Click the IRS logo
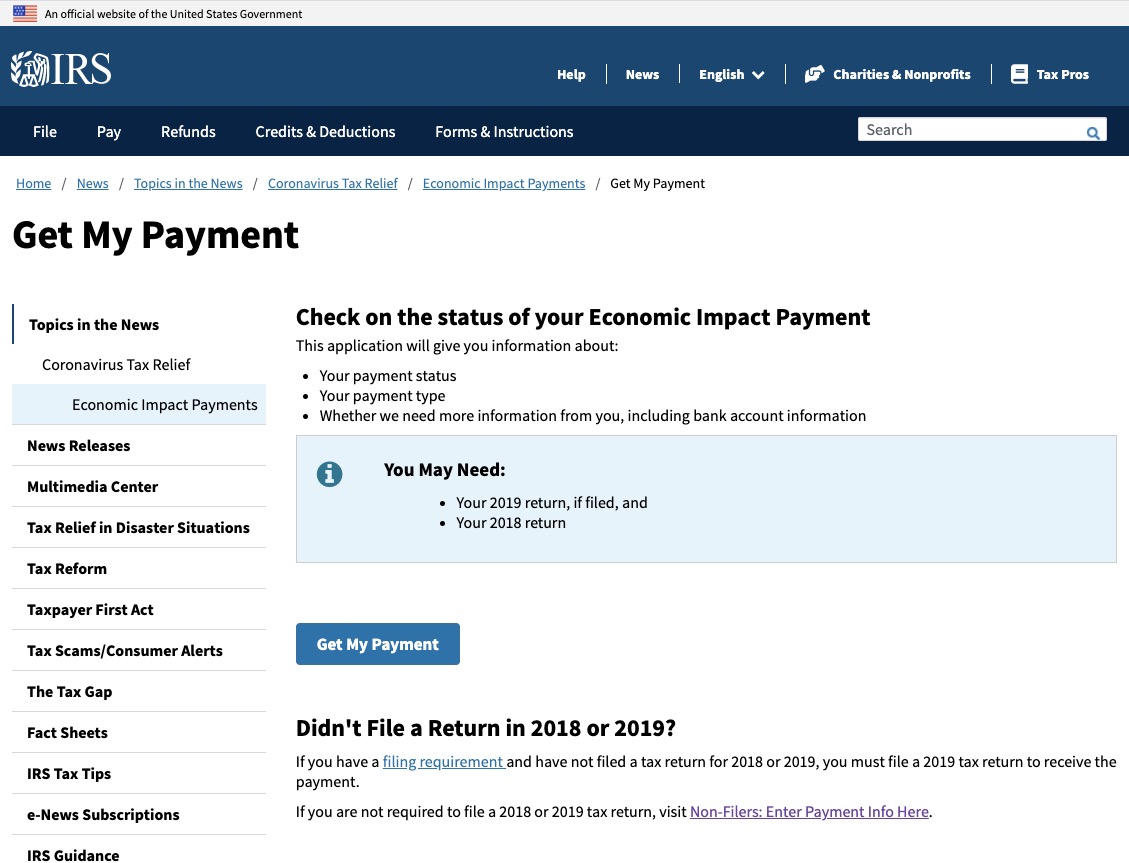1129x863 pixels. point(61,69)
